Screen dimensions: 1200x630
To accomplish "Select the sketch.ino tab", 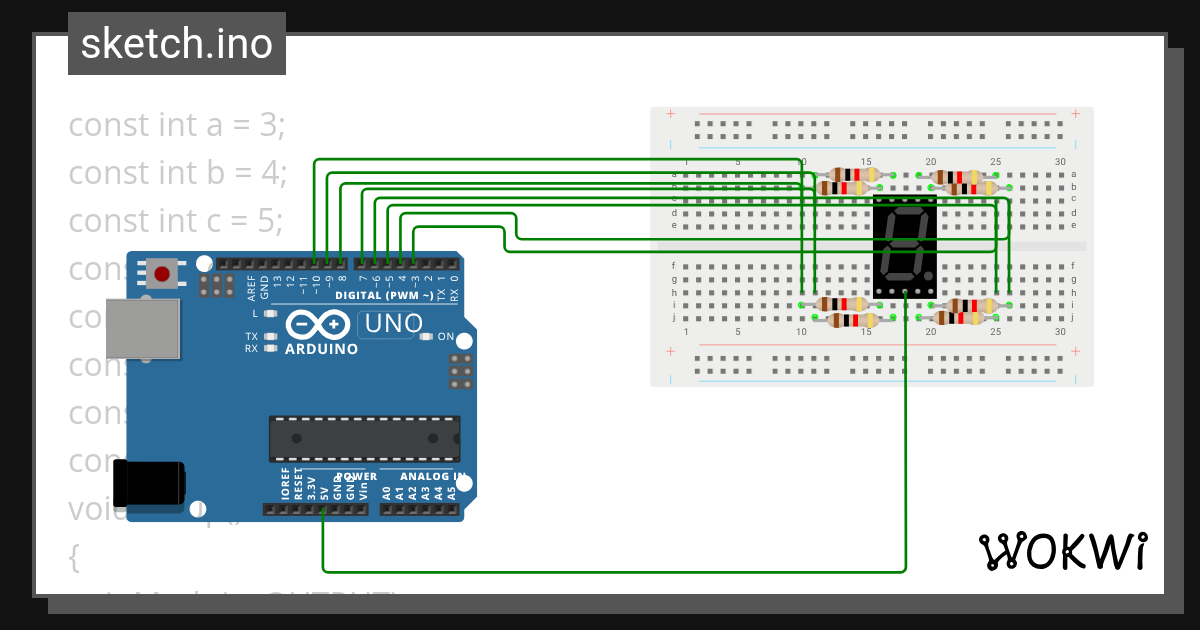I will (x=176, y=43).
